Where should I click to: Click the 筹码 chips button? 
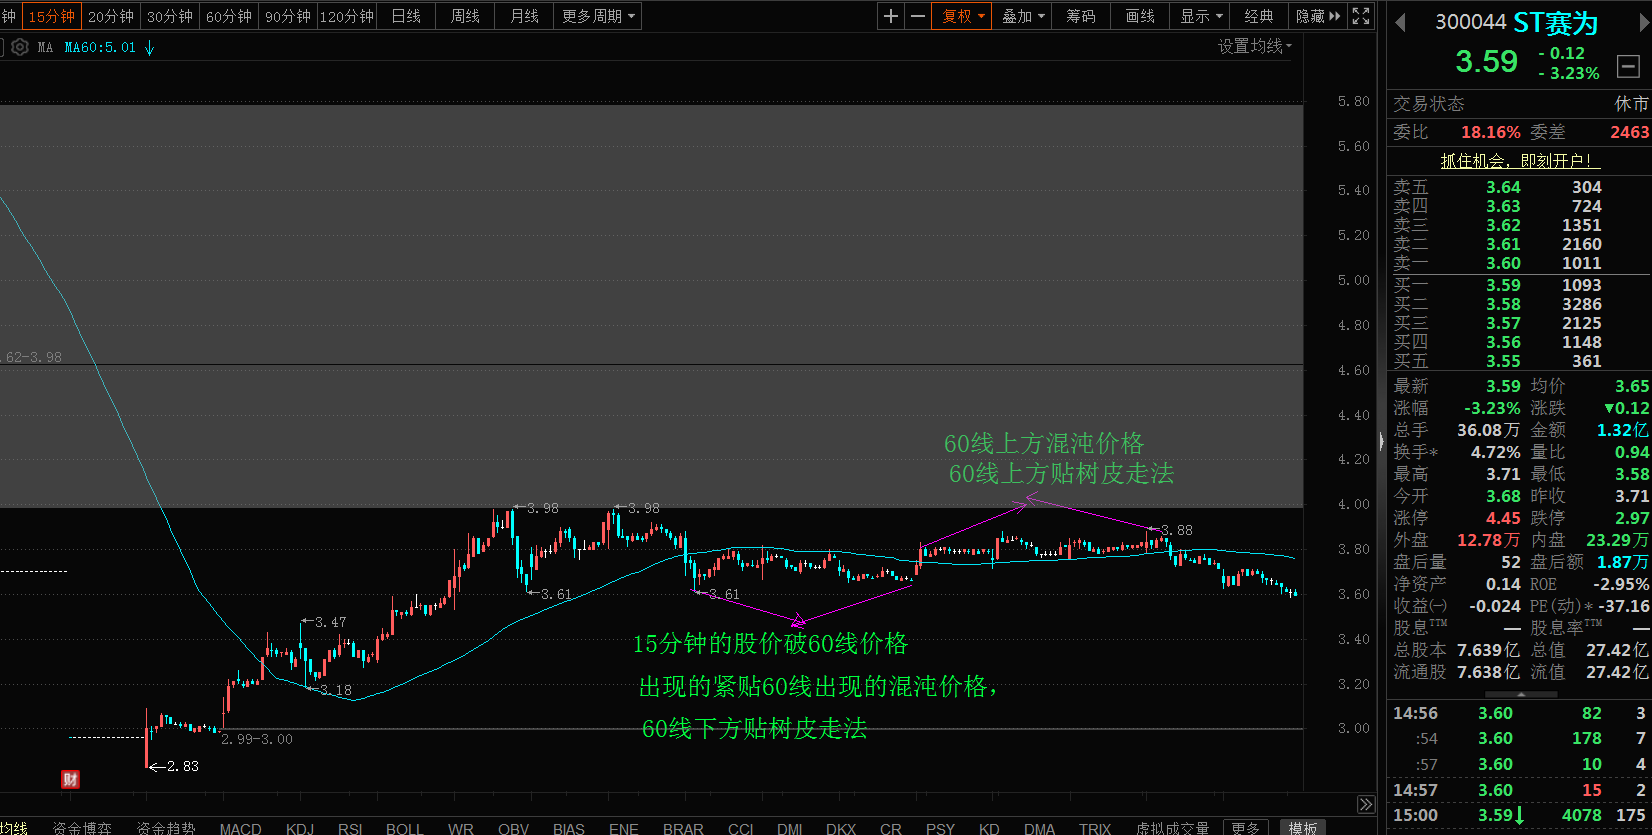(x=1081, y=16)
